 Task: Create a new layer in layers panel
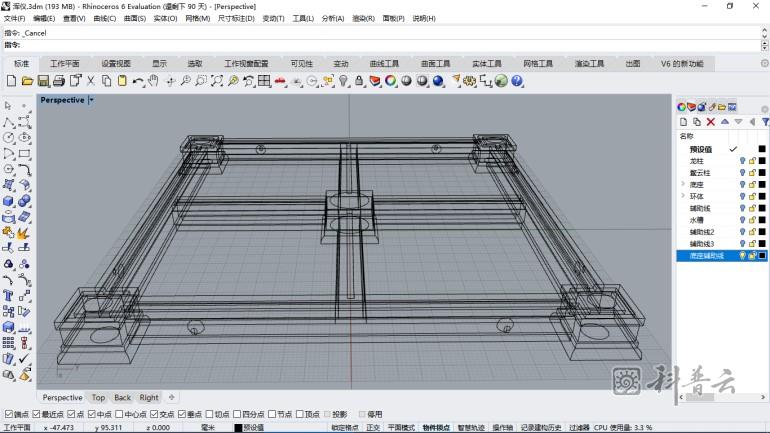click(683, 122)
